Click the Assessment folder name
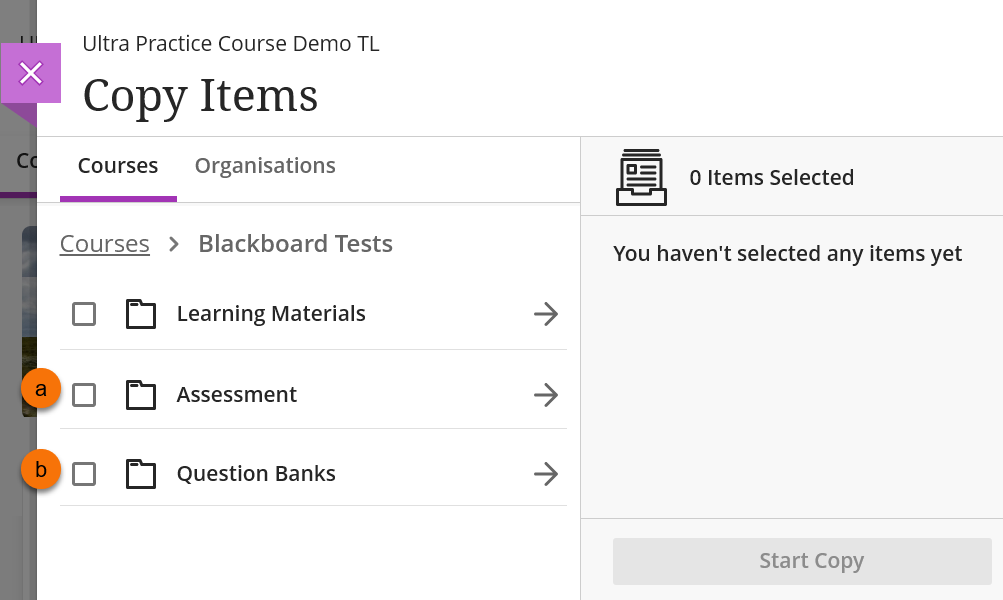The height and width of the screenshot is (600, 1003). click(237, 395)
